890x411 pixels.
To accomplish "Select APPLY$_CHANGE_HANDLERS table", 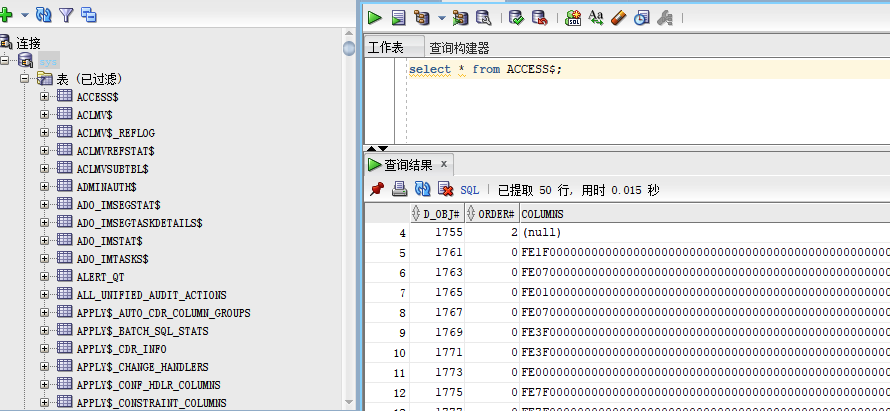I will click(142, 367).
